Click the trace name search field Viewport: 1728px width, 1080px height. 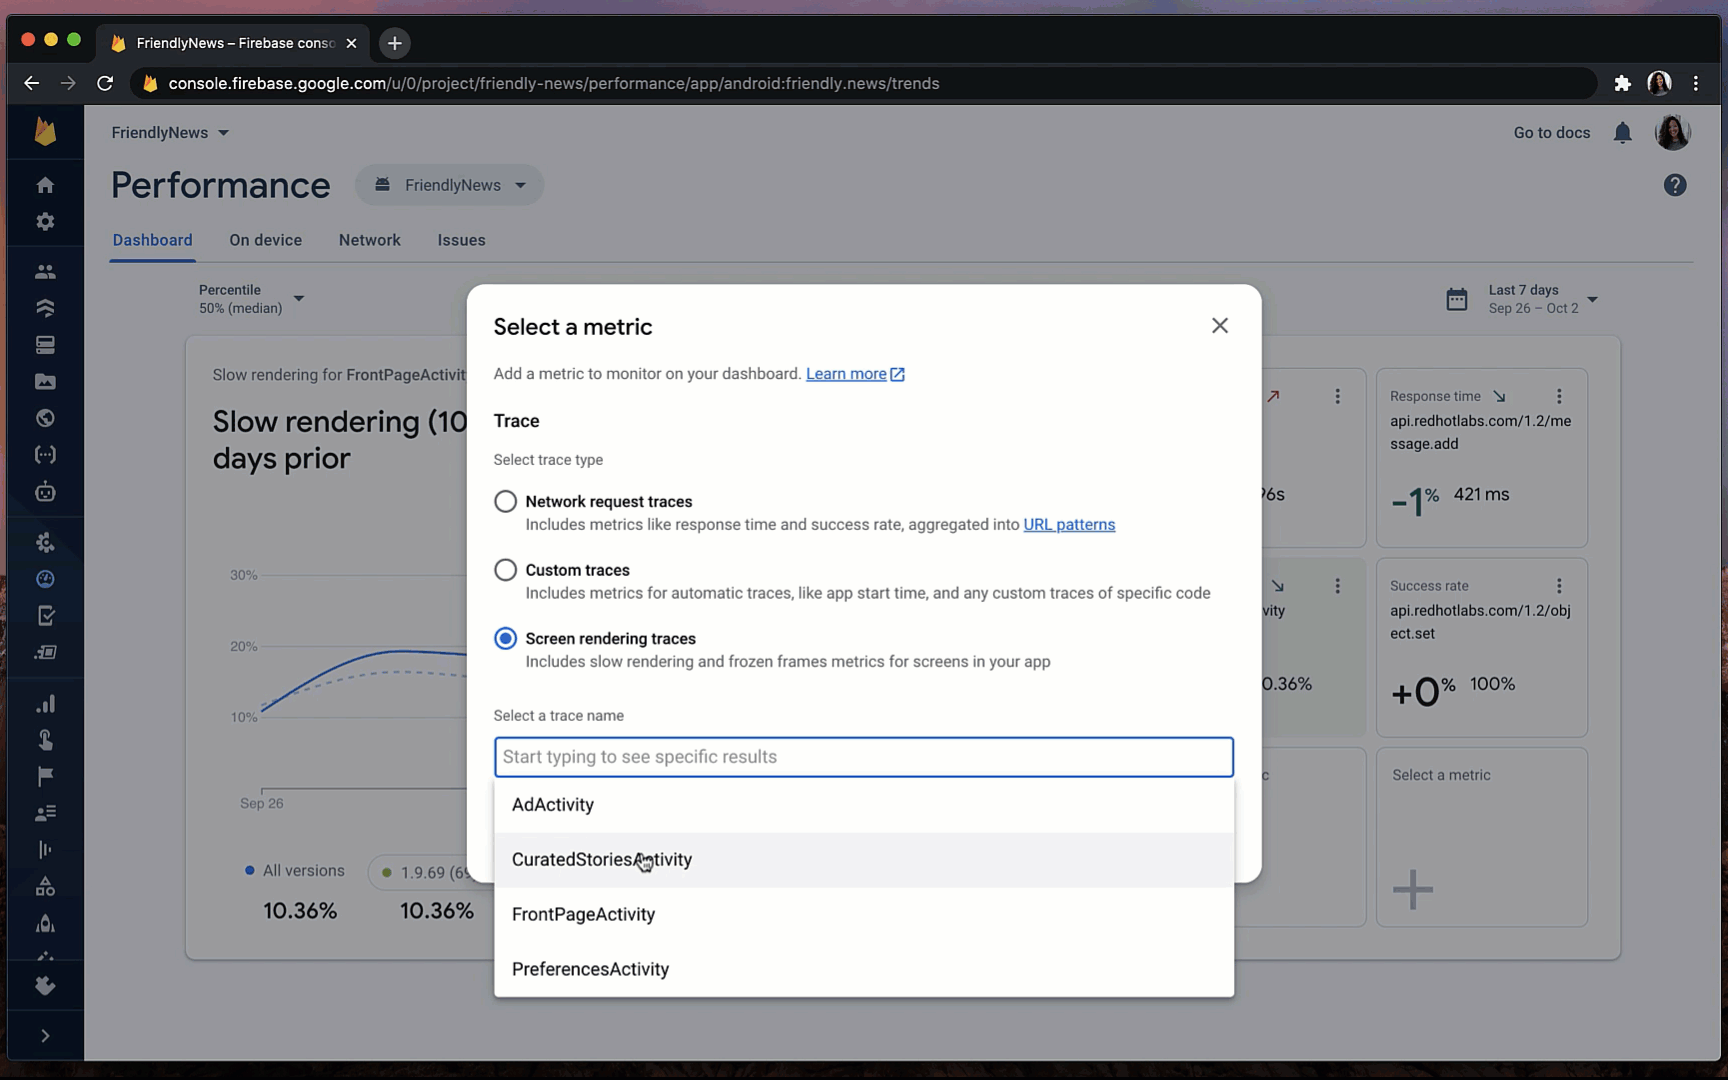point(864,757)
